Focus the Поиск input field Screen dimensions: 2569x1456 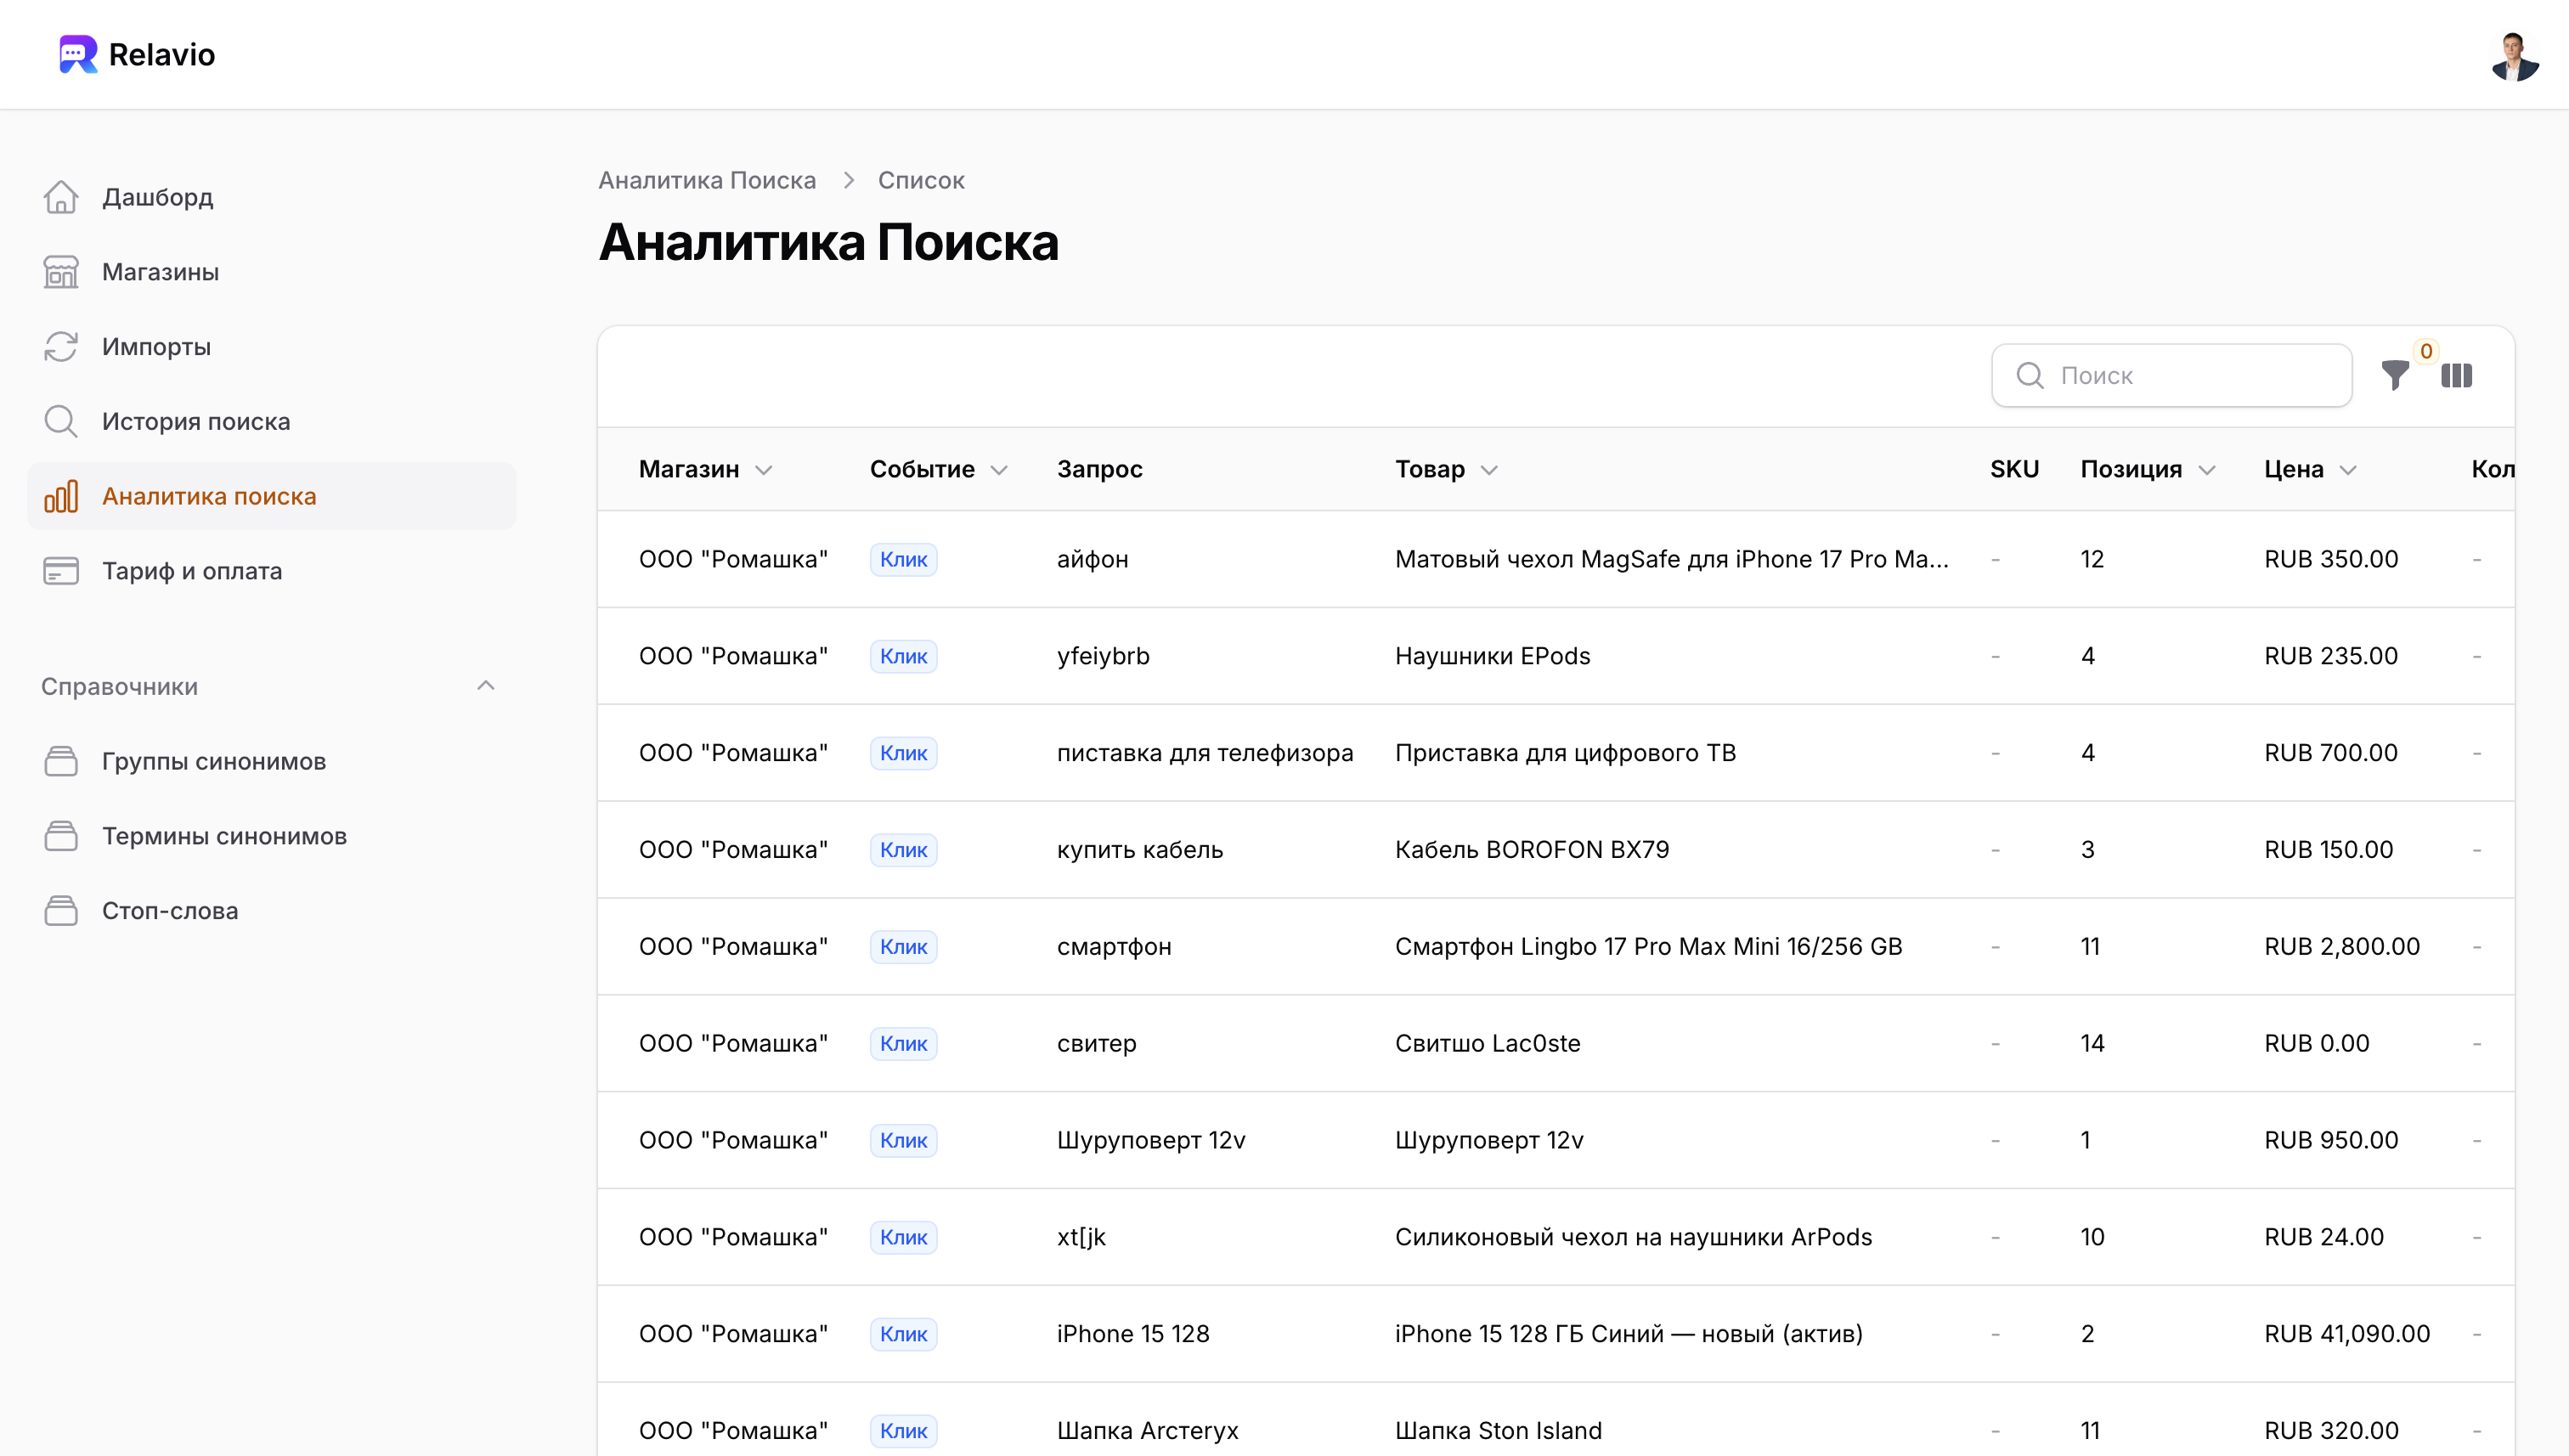point(2171,375)
